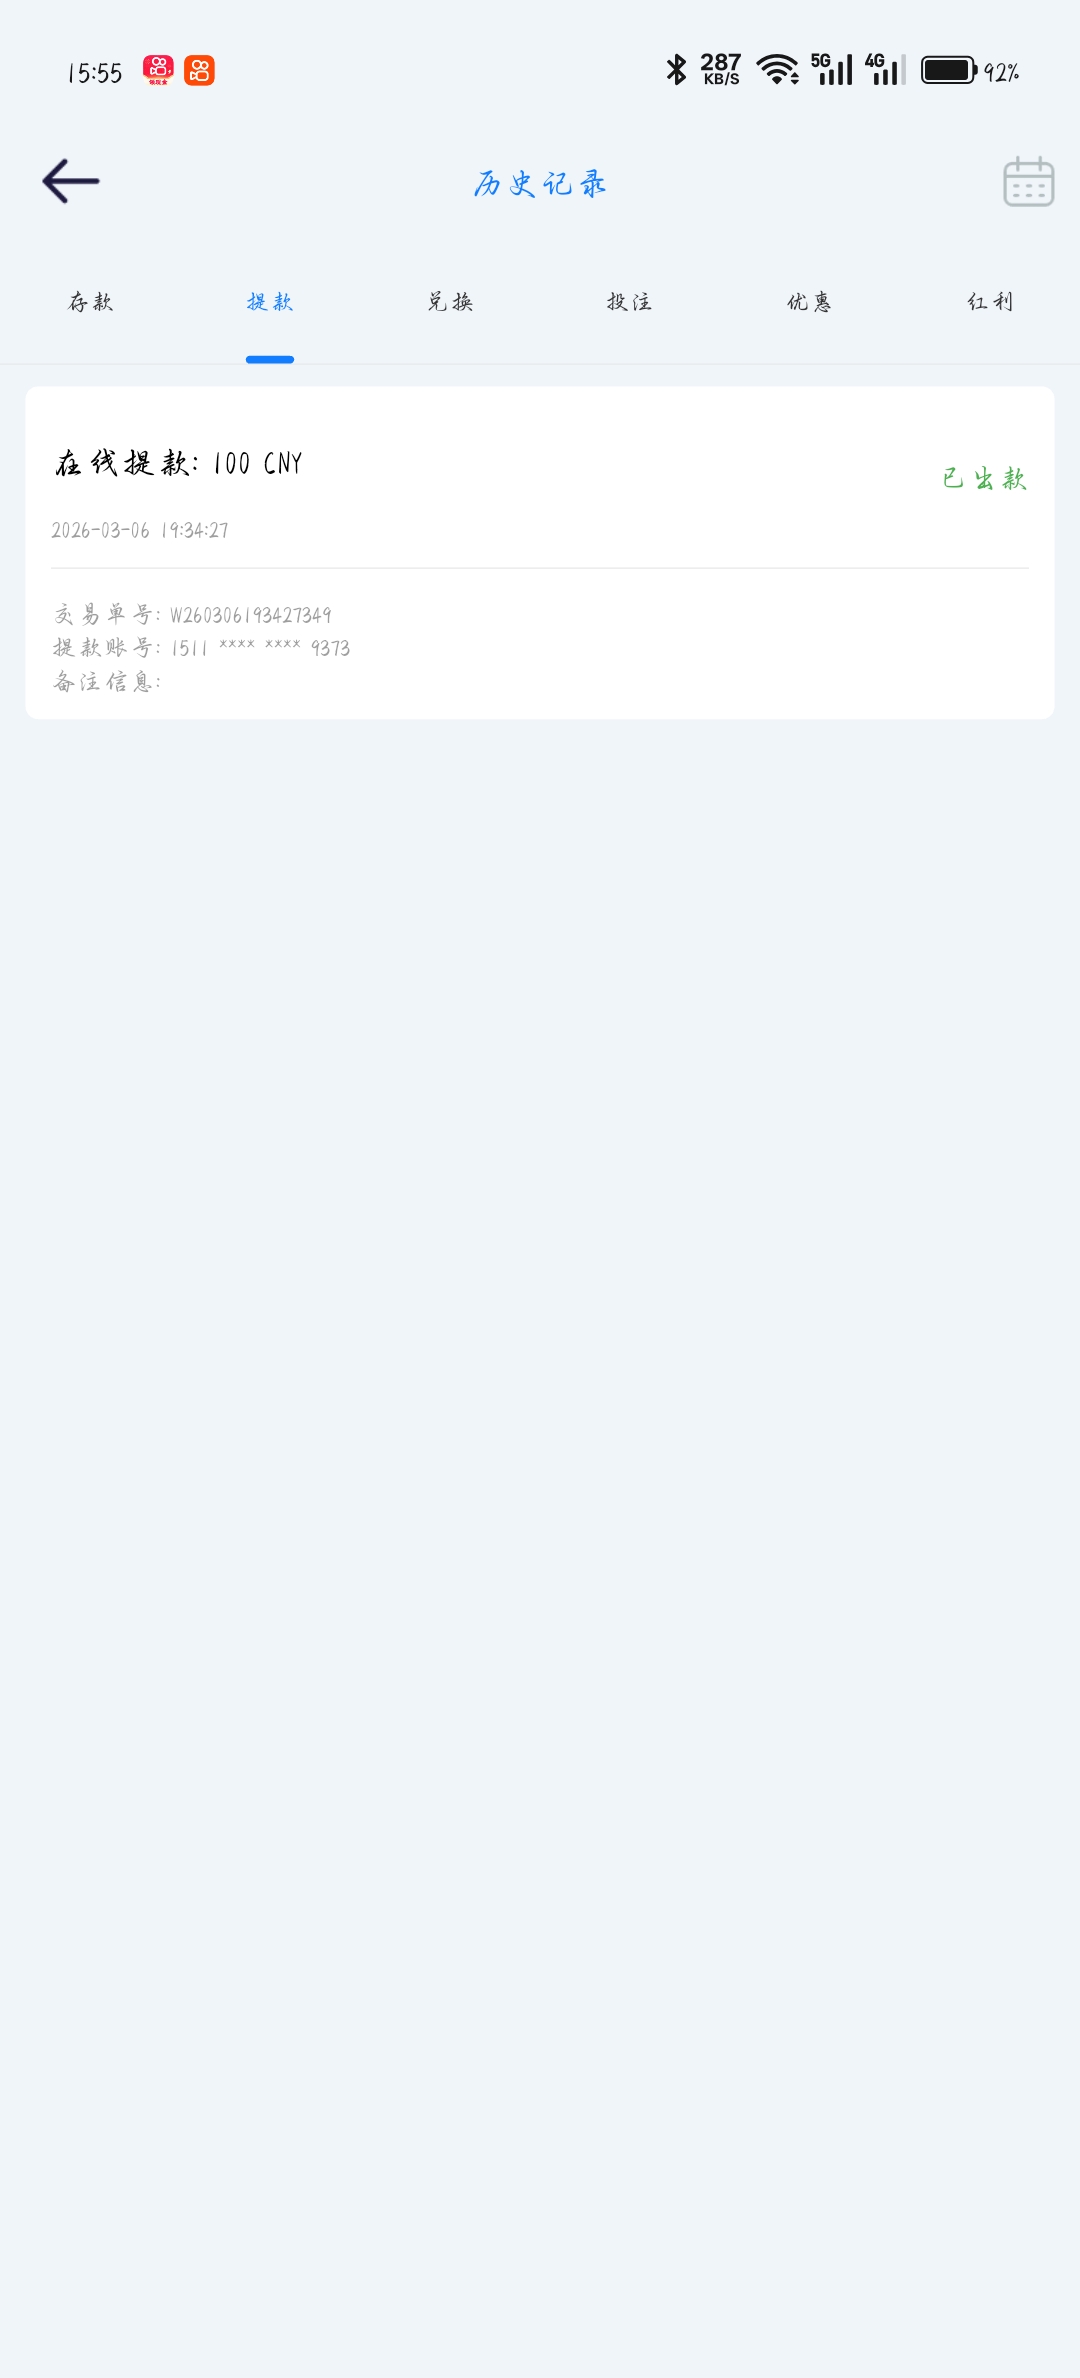Tap the Bluetooth status icon
1080x2378 pixels.
tap(677, 69)
